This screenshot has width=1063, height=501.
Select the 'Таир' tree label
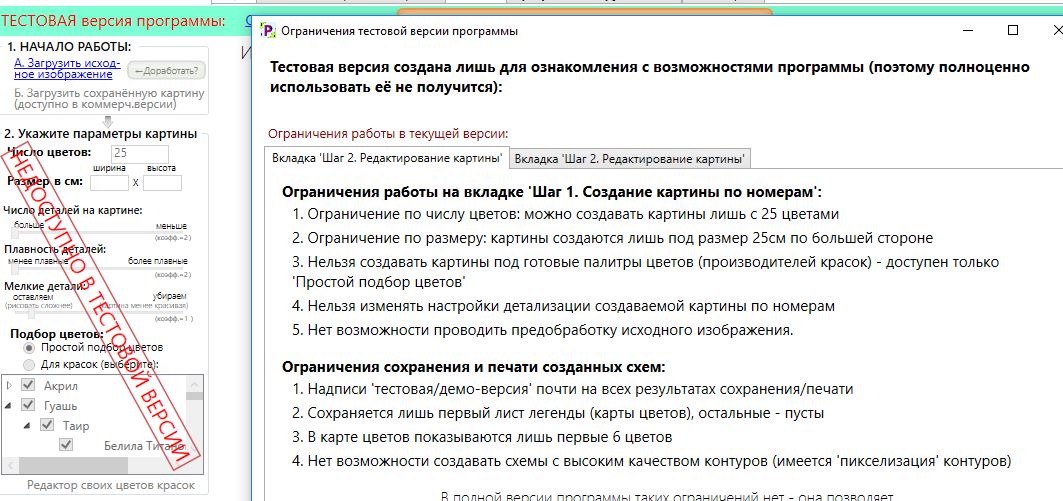(76, 426)
